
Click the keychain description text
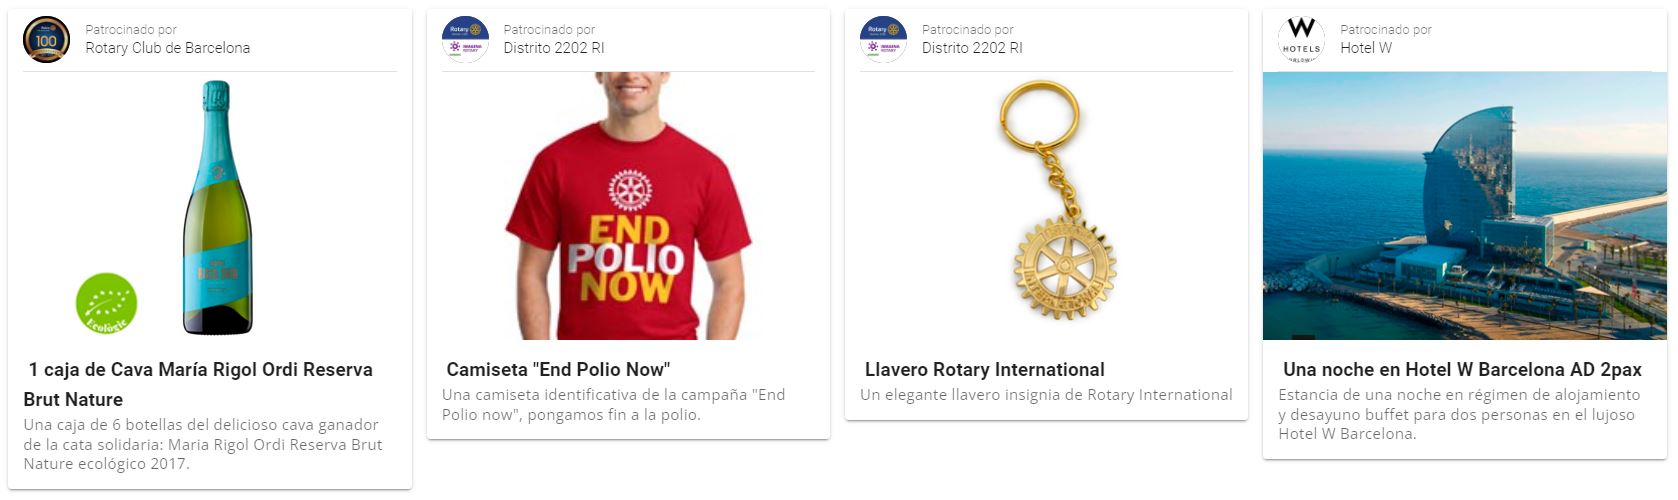tap(1046, 395)
